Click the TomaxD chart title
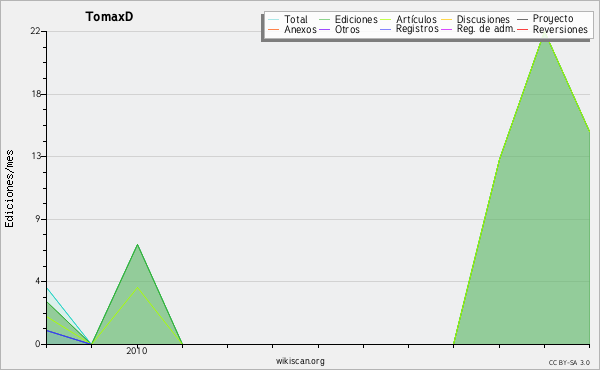The height and width of the screenshot is (370, 600). click(109, 17)
